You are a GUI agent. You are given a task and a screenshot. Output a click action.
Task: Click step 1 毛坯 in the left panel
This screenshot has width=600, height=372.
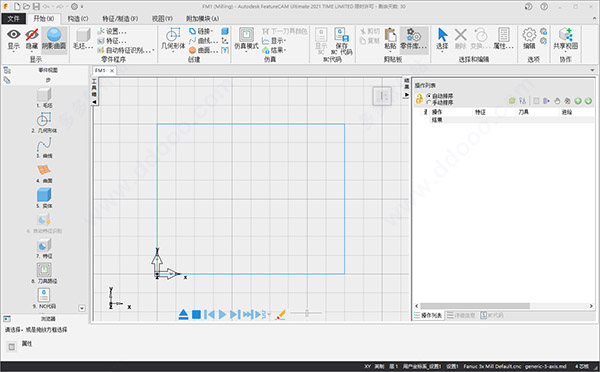coord(44,98)
